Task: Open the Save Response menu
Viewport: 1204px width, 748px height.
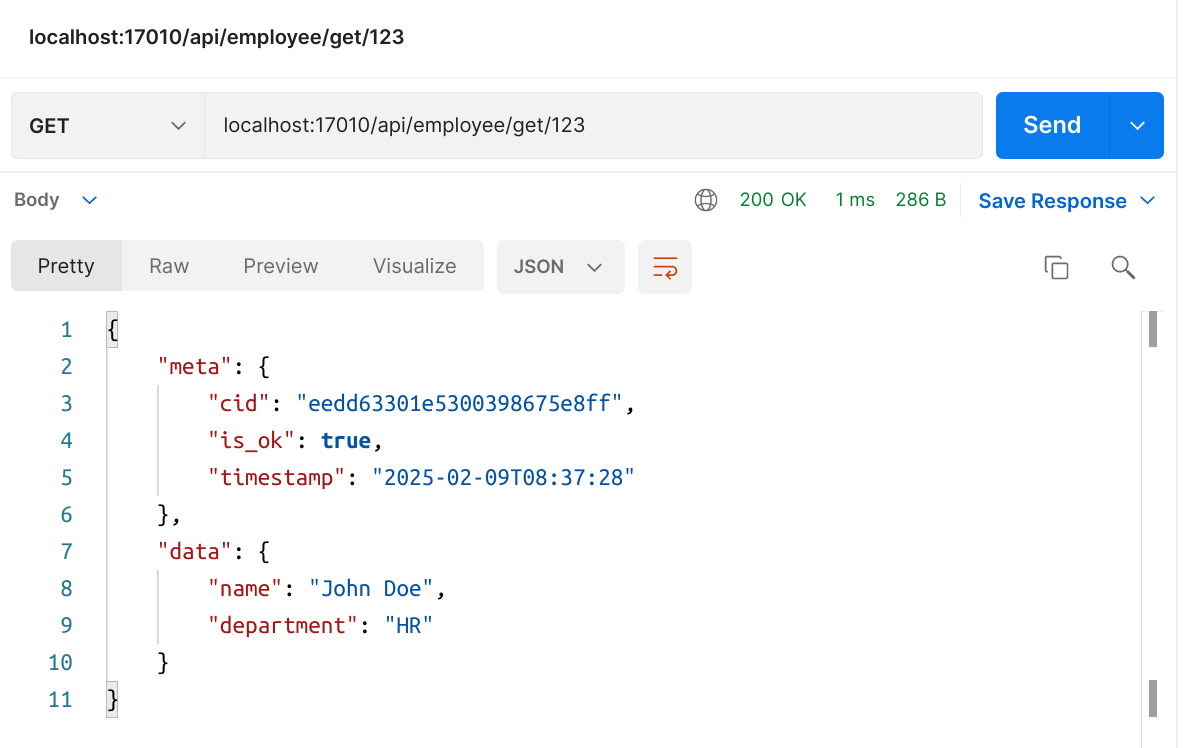Action: [x=1066, y=201]
